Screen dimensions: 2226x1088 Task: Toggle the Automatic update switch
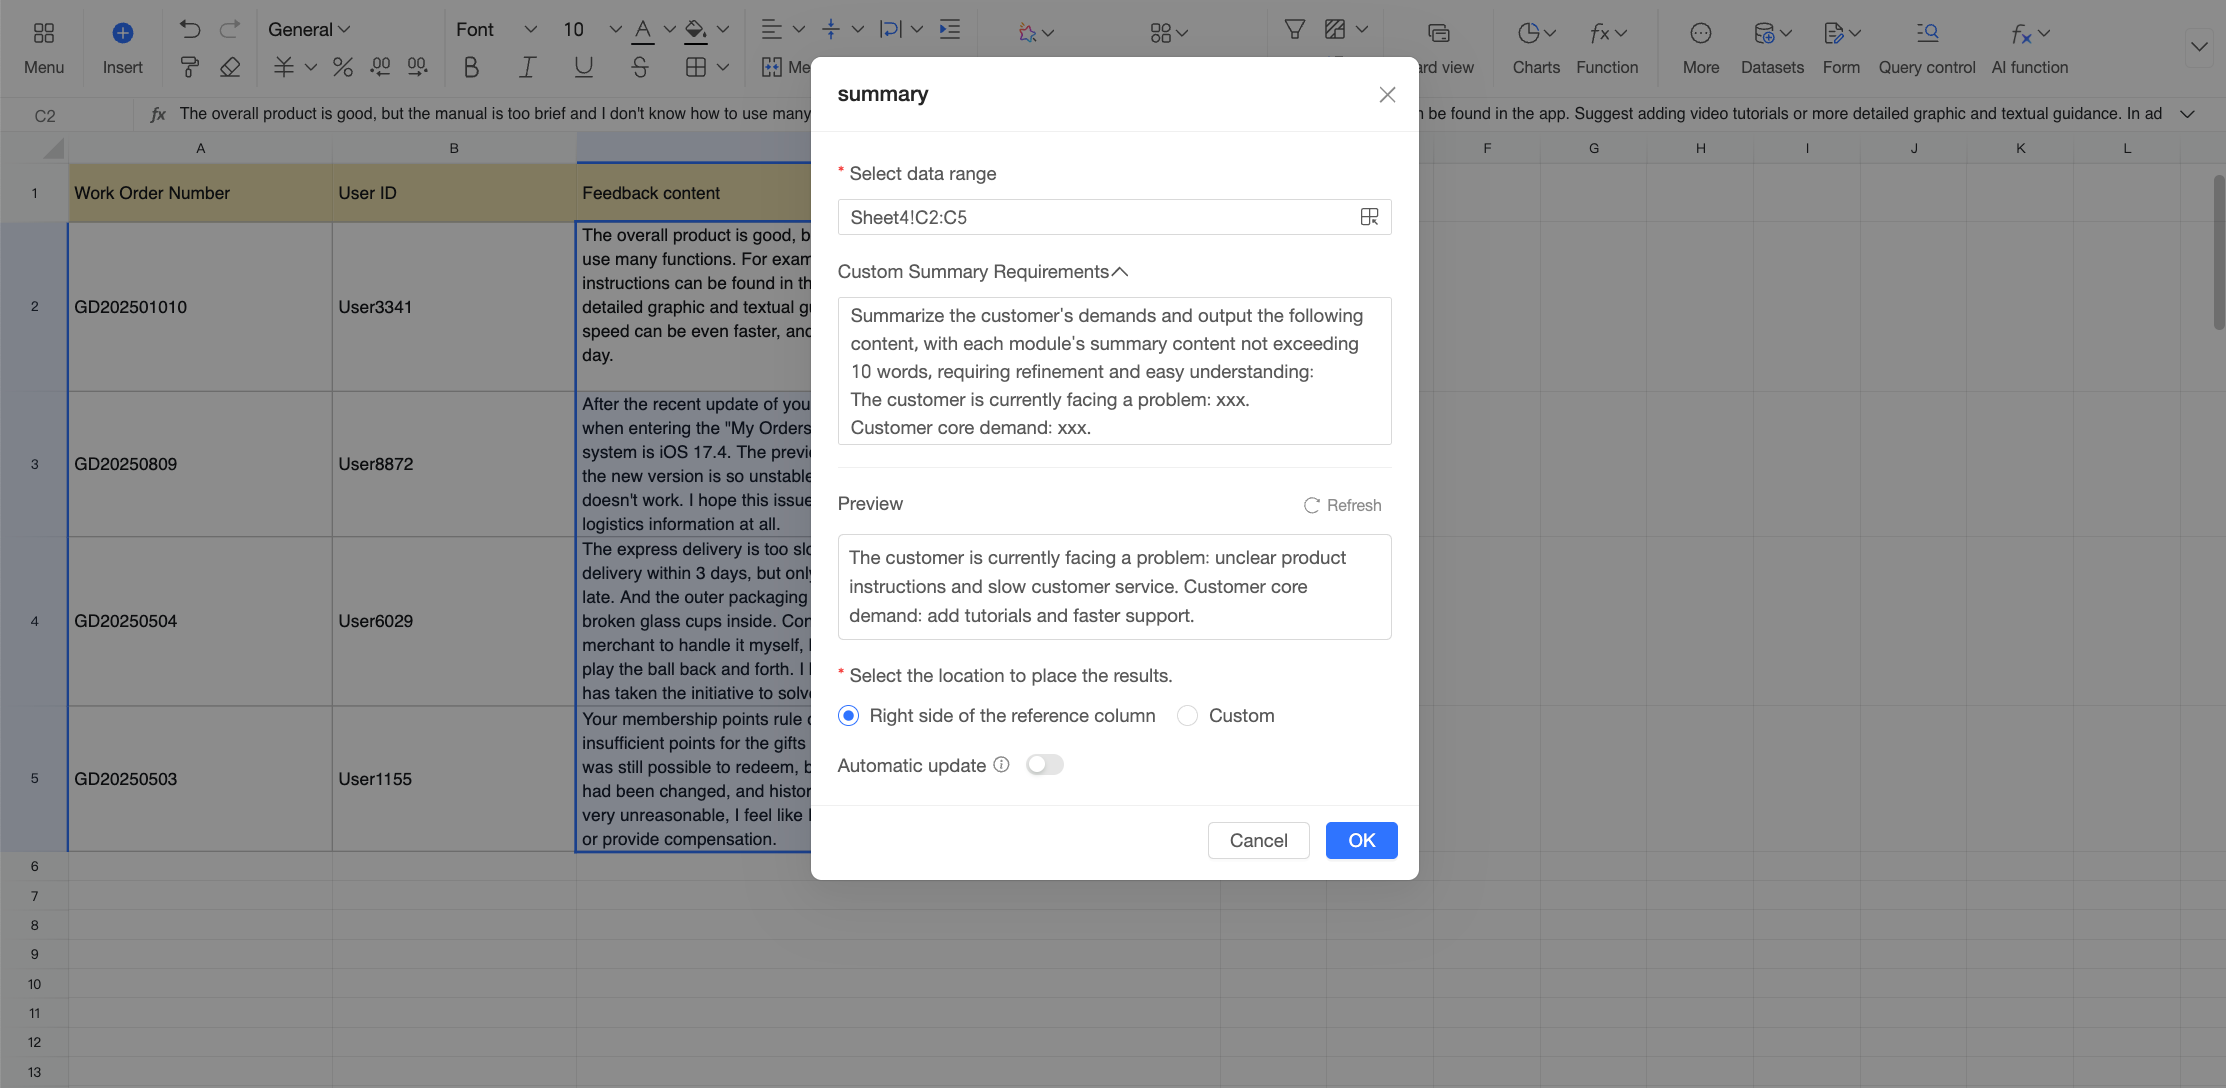tap(1045, 765)
